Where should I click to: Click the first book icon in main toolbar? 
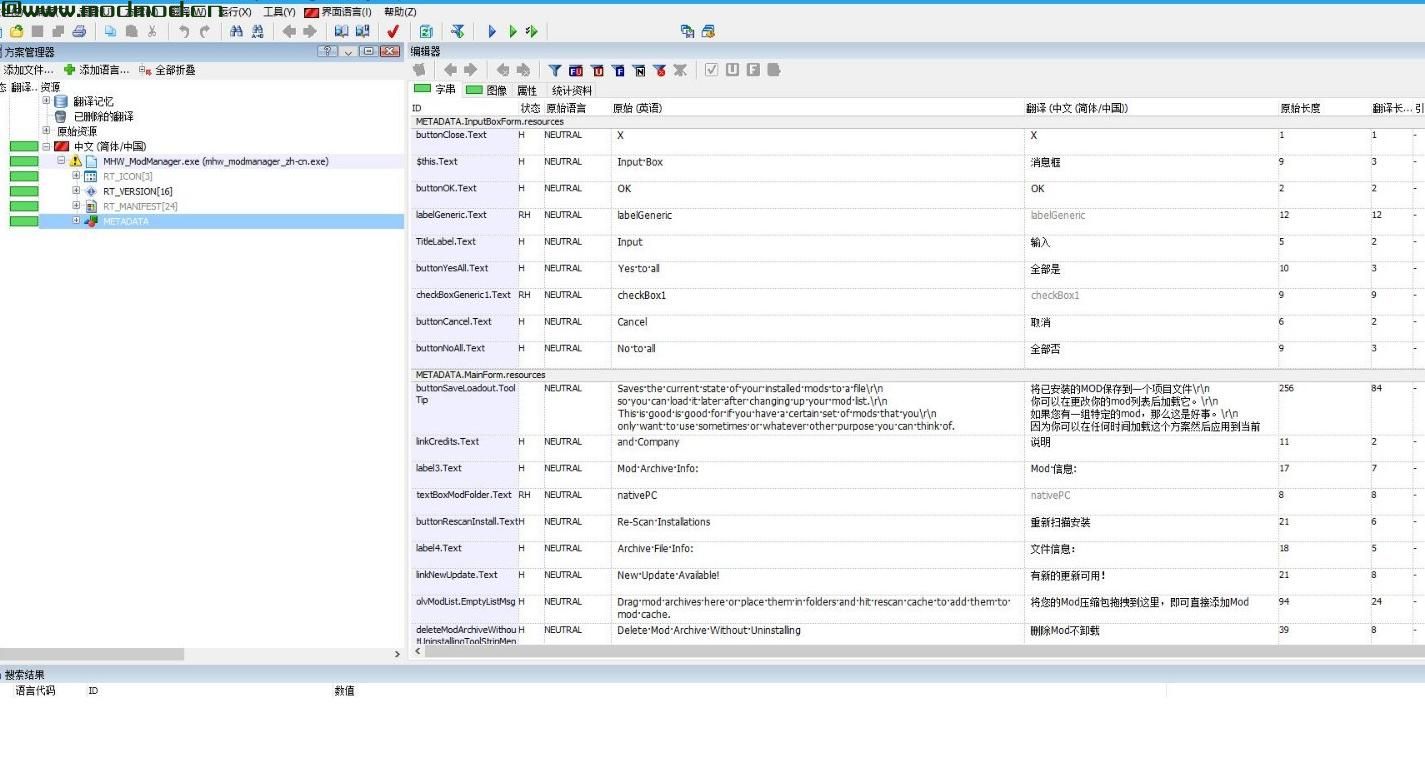(341, 31)
